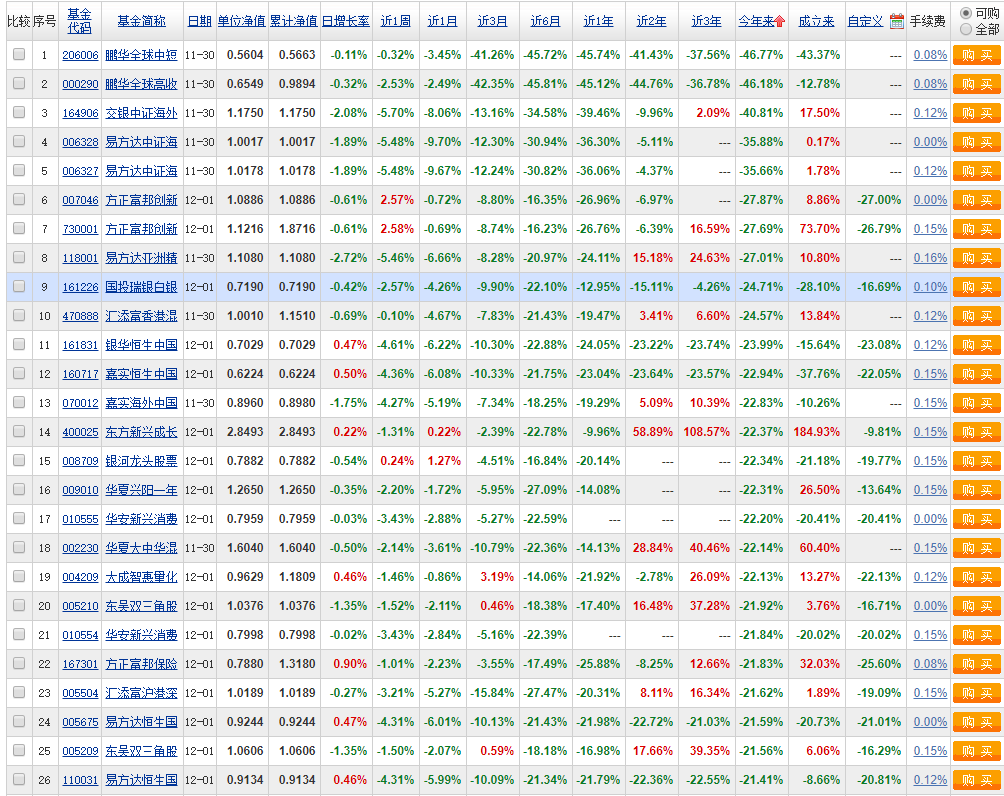Screen dimensions: 1004x796
Task: Check the compare box for fund 161226
Action: [x=19, y=286]
